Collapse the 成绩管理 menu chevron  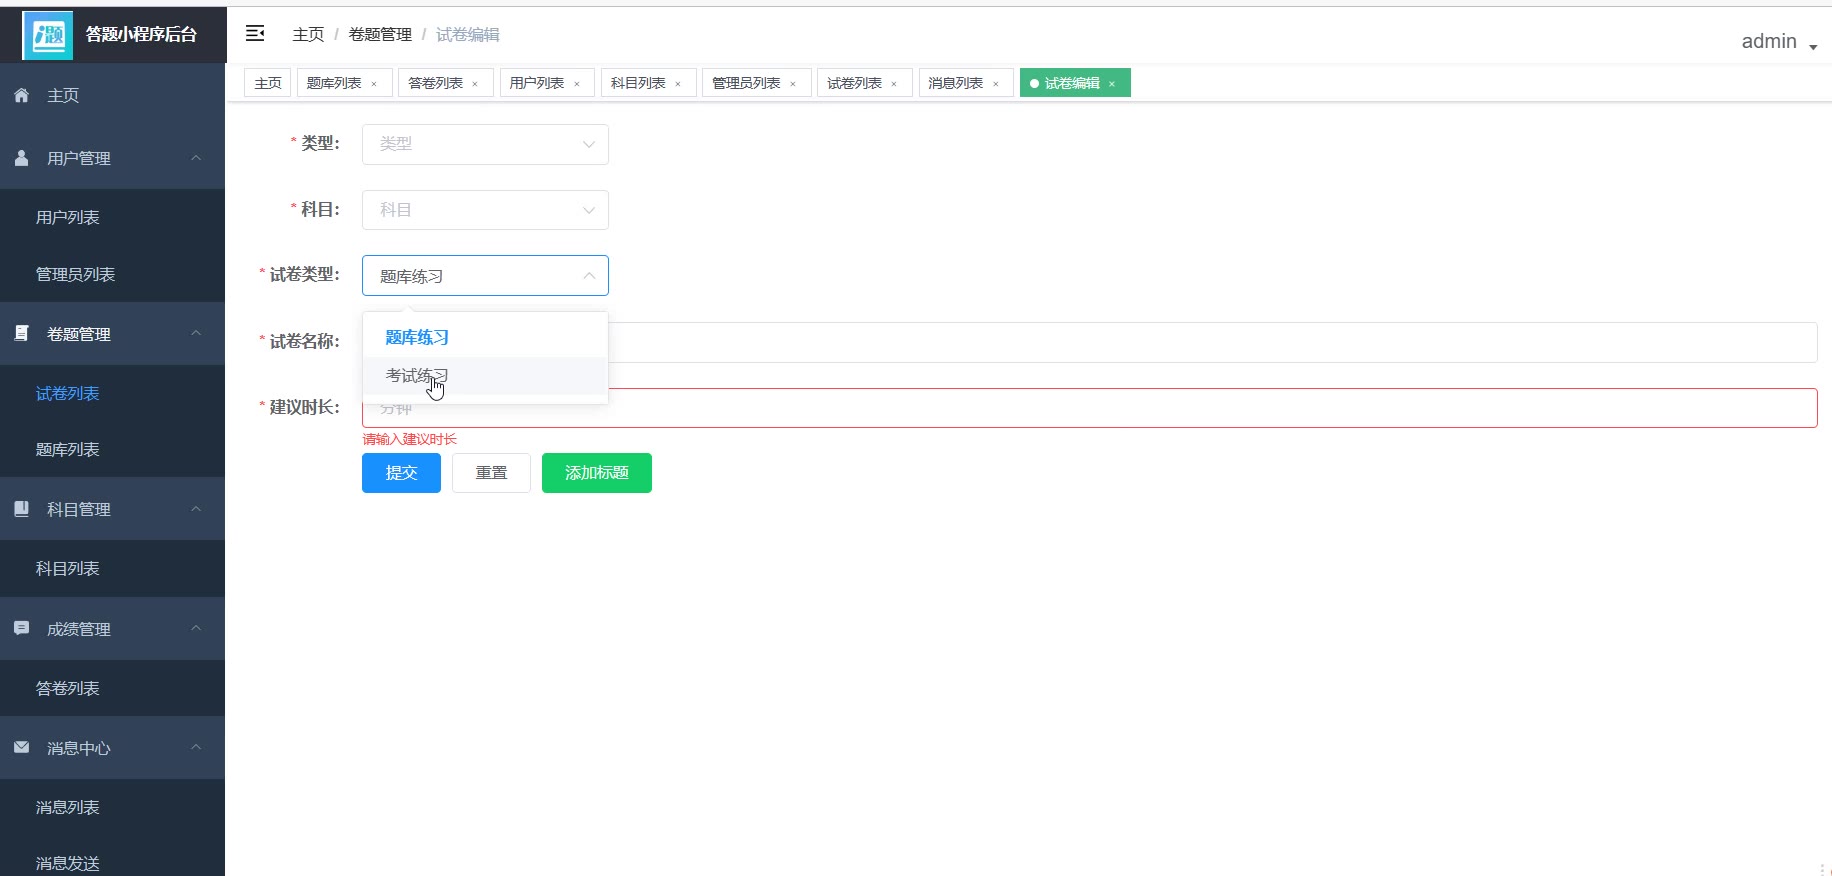[x=196, y=628]
